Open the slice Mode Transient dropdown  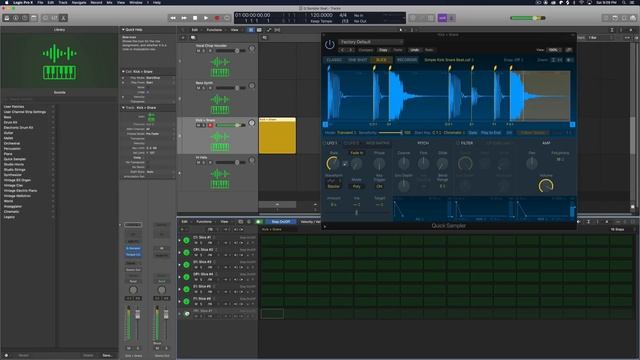(x=347, y=133)
